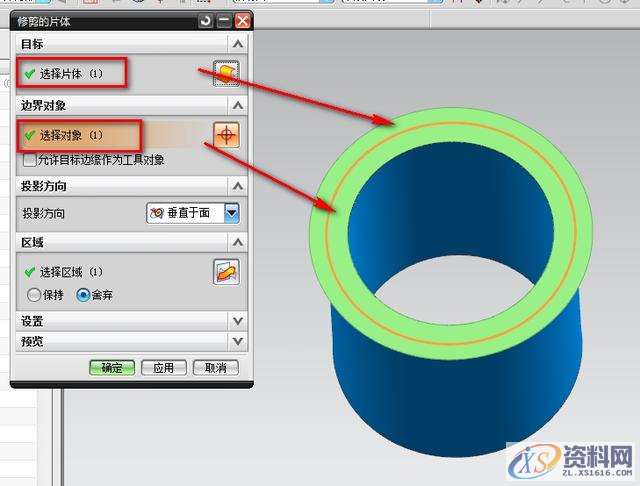Select the 舍弃 (Discard) radio button
This screenshot has height=486, width=640.
[84, 295]
